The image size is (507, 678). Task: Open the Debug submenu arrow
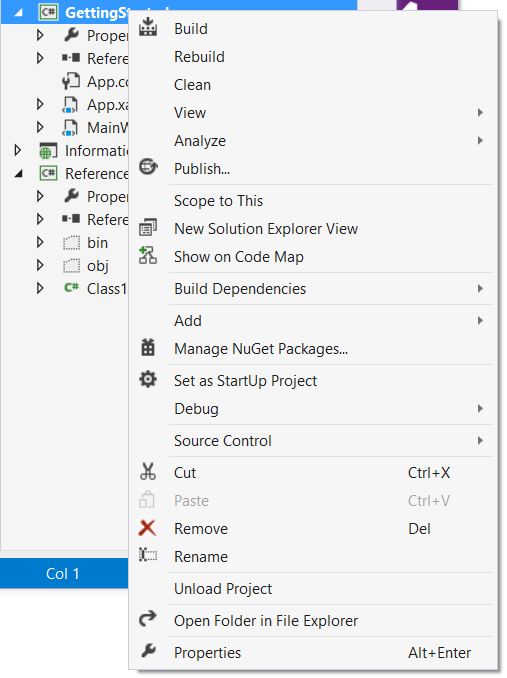point(480,409)
